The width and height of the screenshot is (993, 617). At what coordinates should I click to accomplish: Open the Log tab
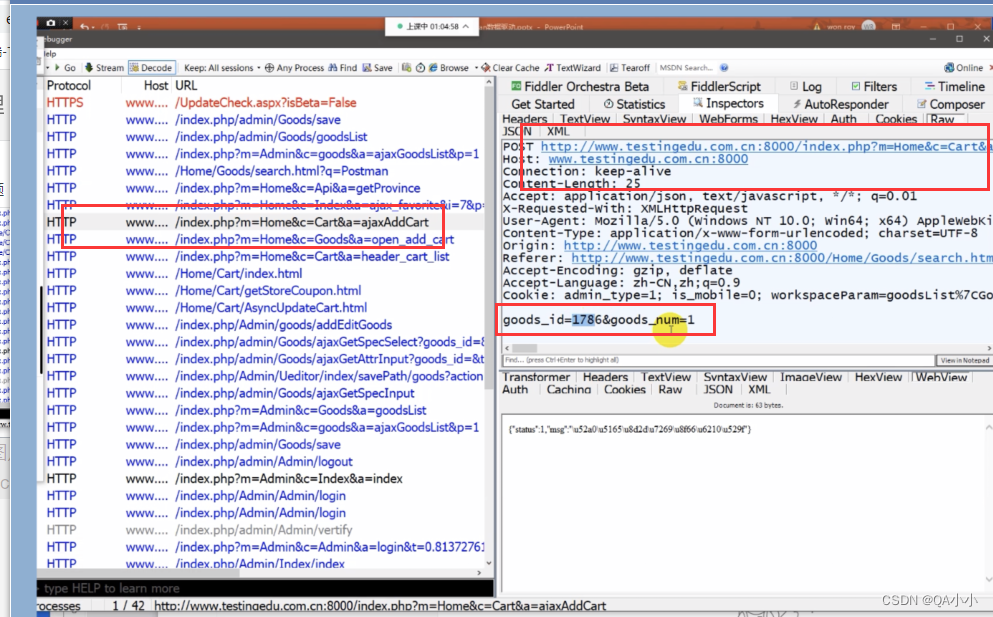(806, 86)
